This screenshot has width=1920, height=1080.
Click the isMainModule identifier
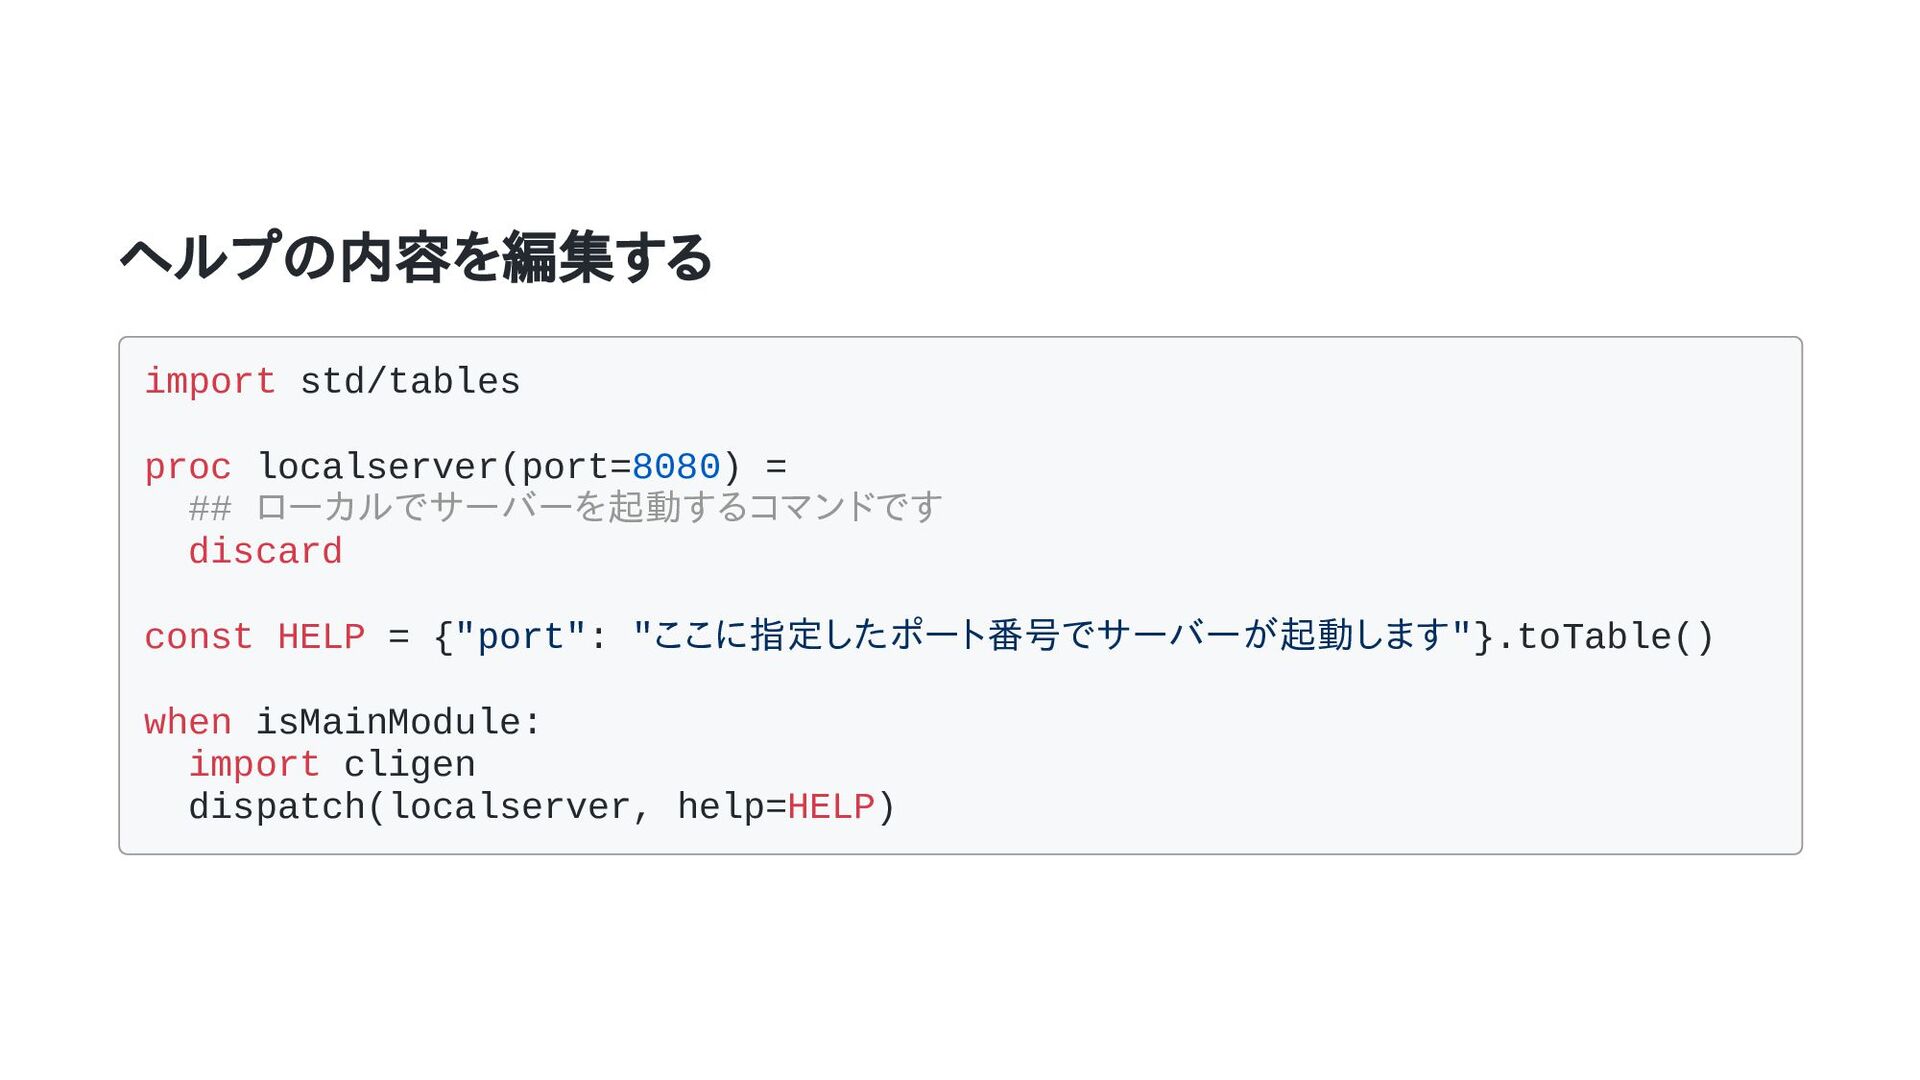[x=388, y=722]
